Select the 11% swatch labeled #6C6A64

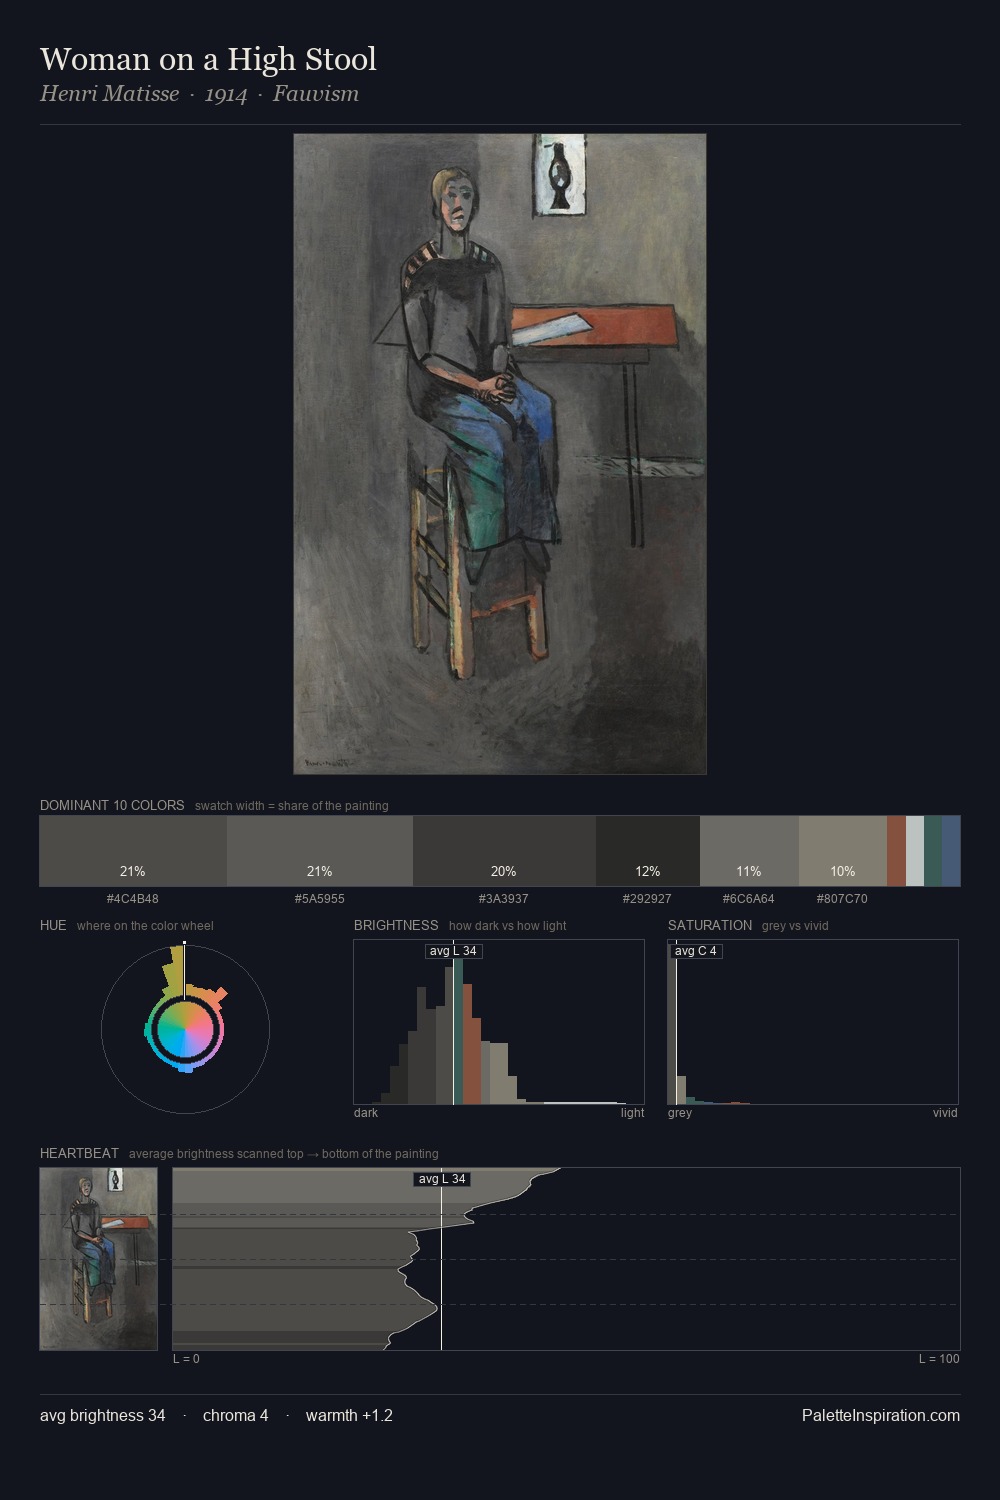click(749, 851)
